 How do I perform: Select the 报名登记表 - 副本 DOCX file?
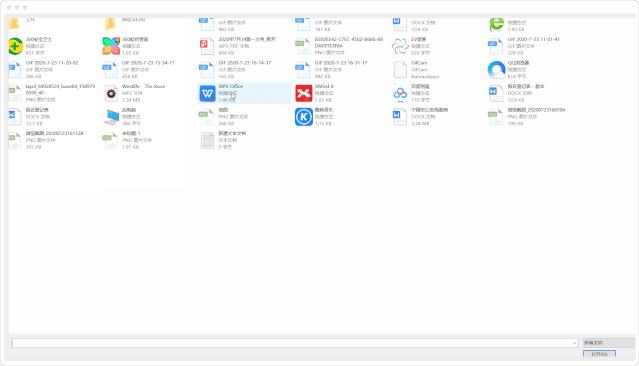(x=516, y=93)
